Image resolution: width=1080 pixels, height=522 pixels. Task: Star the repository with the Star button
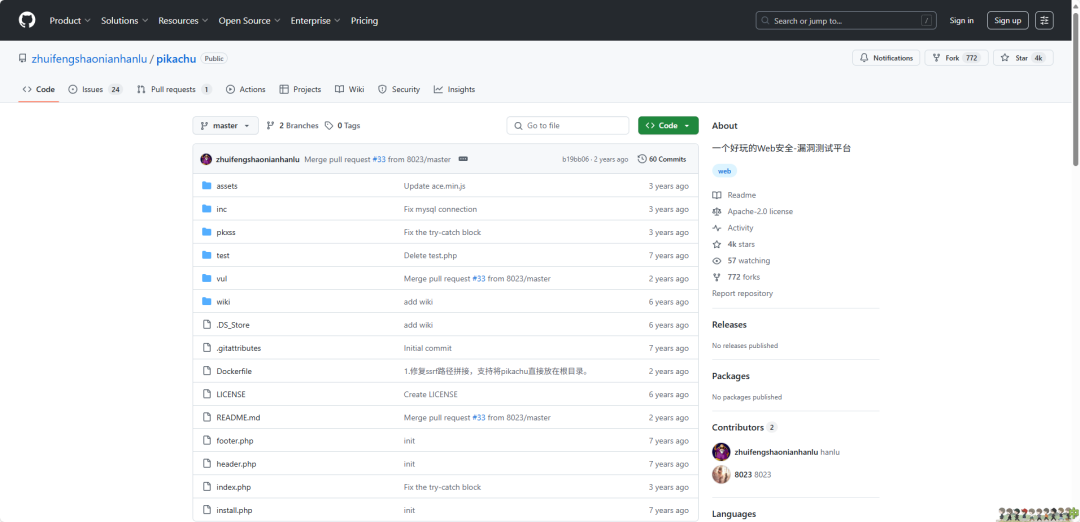[1023, 58]
